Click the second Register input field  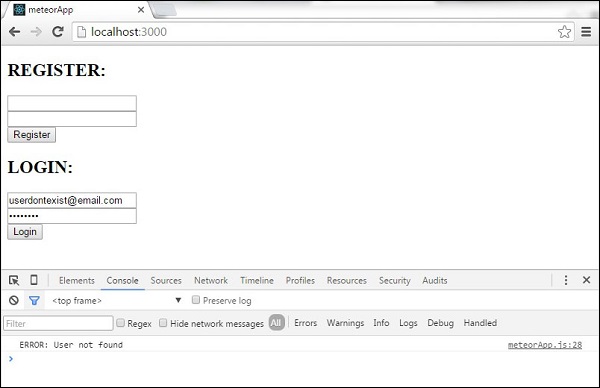click(x=72, y=119)
